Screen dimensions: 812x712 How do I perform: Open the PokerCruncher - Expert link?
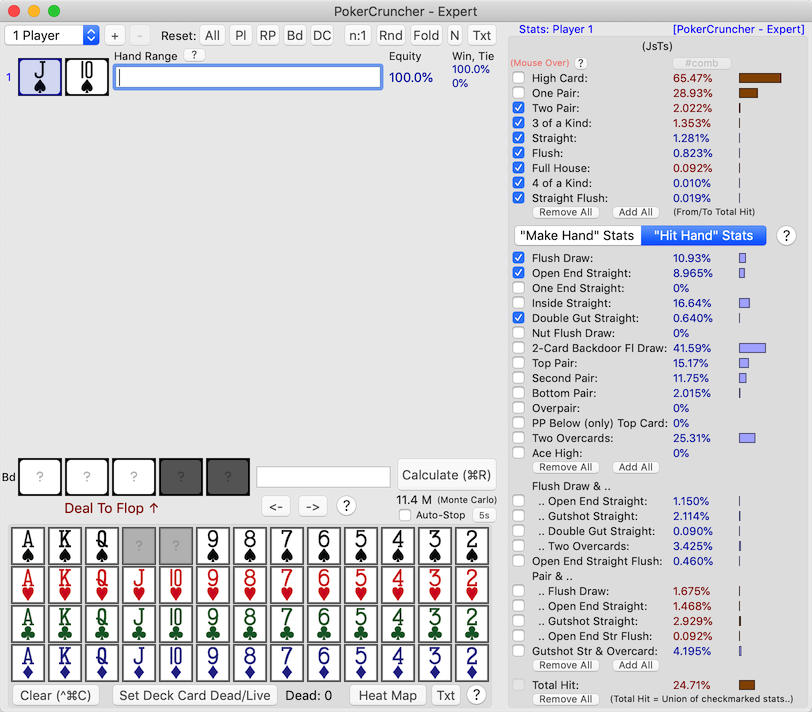coord(738,29)
